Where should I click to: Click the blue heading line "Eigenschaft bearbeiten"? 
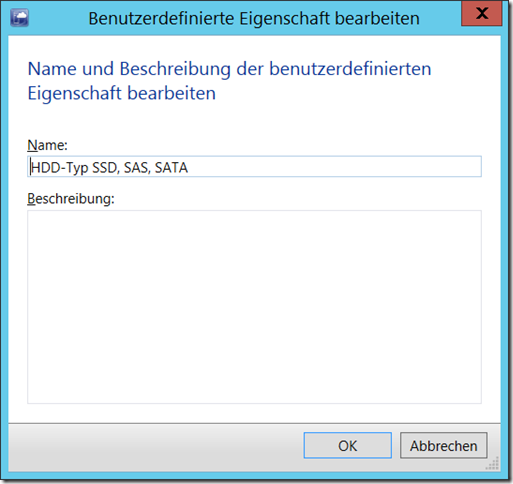122,93
